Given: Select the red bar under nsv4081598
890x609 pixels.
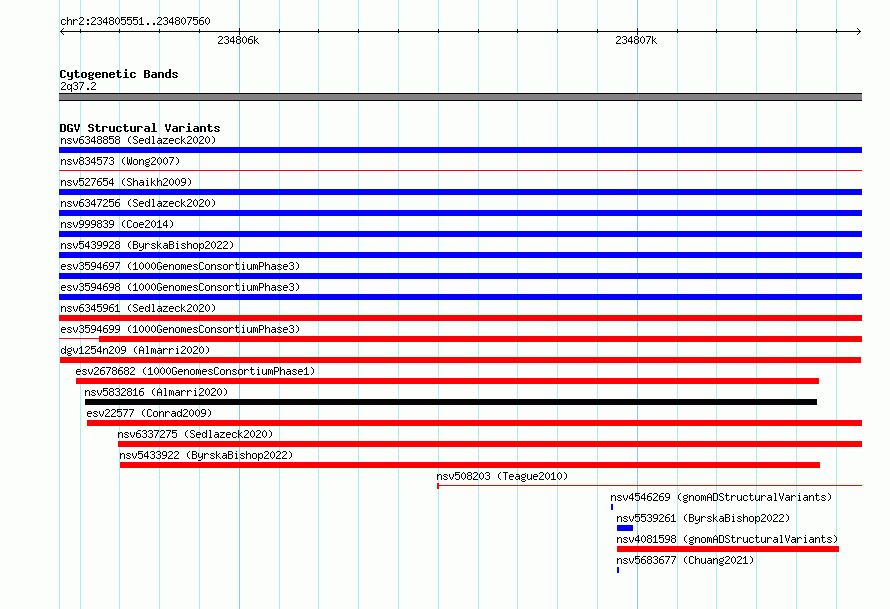Looking at the screenshot, I should (728, 549).
